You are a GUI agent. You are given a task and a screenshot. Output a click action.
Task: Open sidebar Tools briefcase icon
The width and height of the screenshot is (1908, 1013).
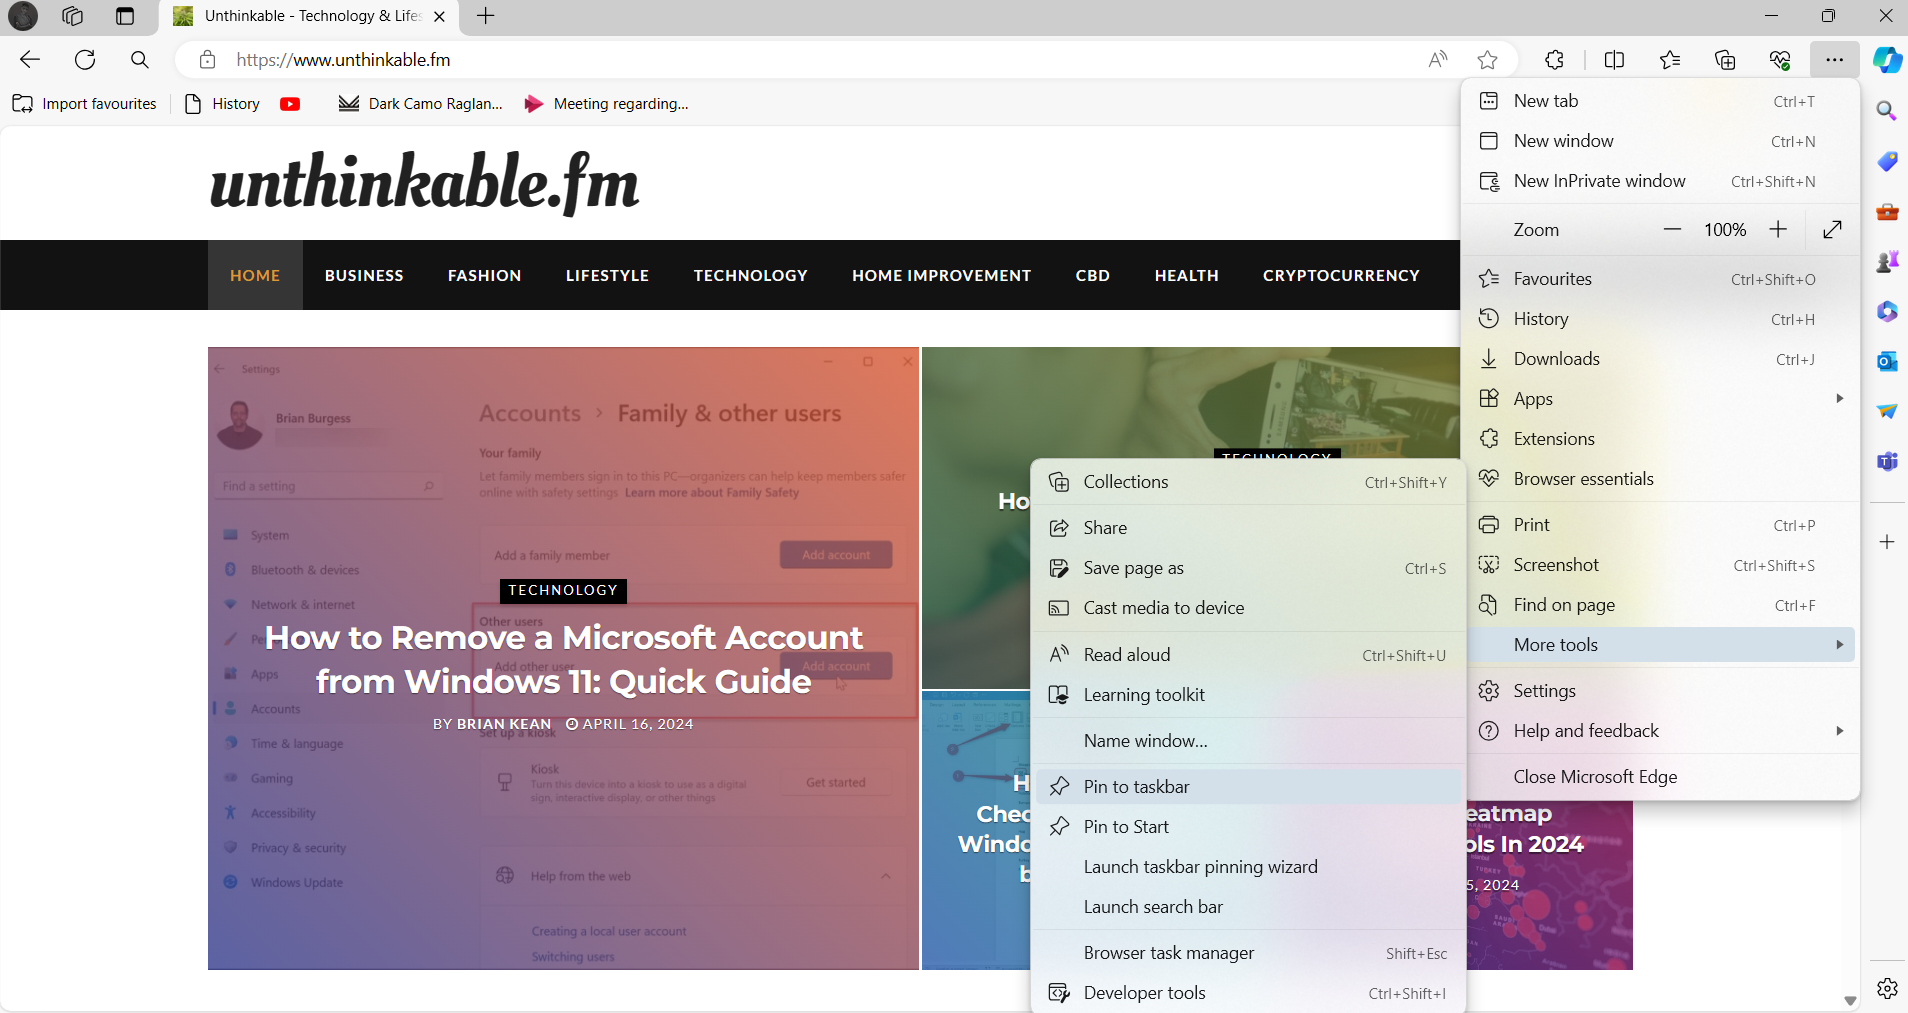pos(1887,211)
